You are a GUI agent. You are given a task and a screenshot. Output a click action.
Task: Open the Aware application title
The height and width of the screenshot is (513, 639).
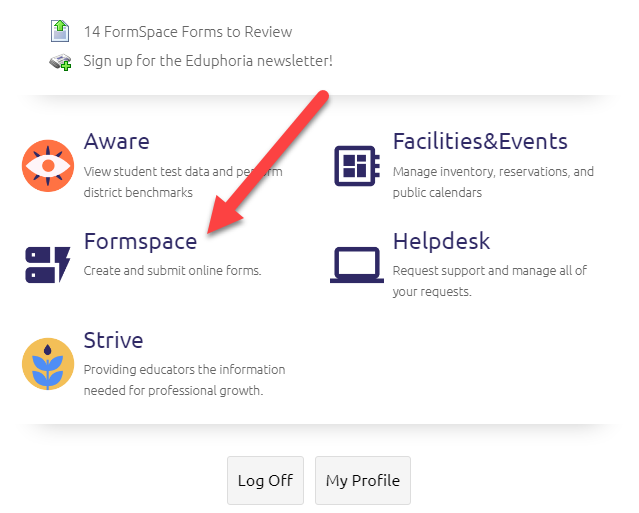pos(116,141)
